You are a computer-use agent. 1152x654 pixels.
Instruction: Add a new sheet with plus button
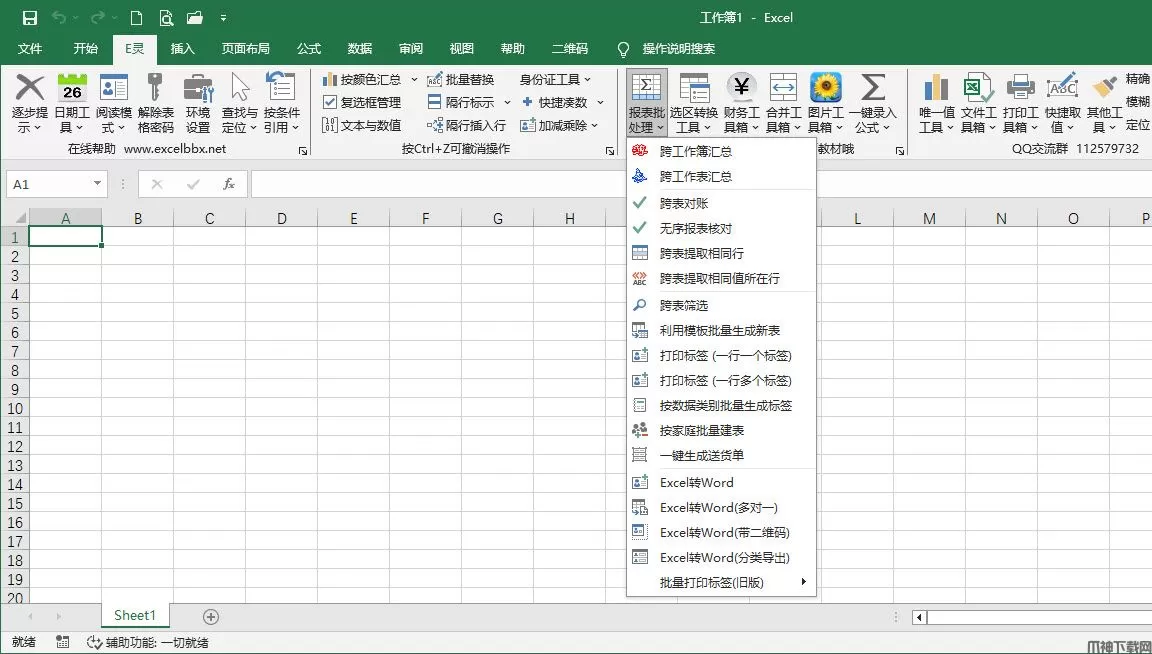click(x=211, y=617)
